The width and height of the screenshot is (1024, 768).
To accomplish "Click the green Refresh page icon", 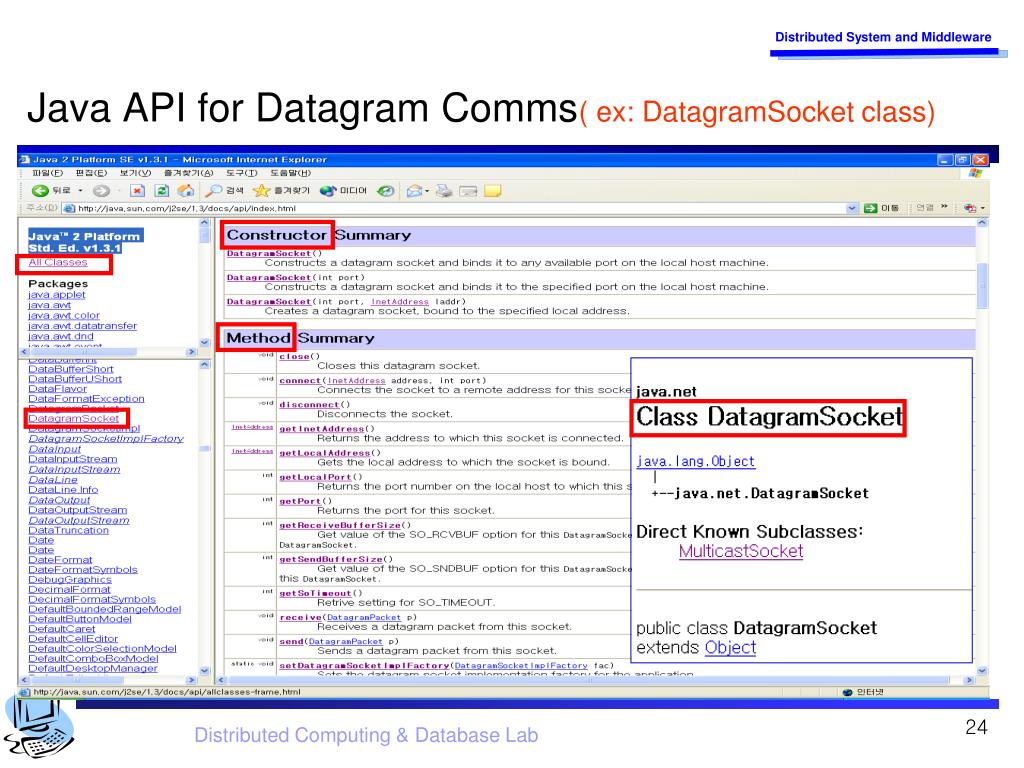I will [162, 190].
